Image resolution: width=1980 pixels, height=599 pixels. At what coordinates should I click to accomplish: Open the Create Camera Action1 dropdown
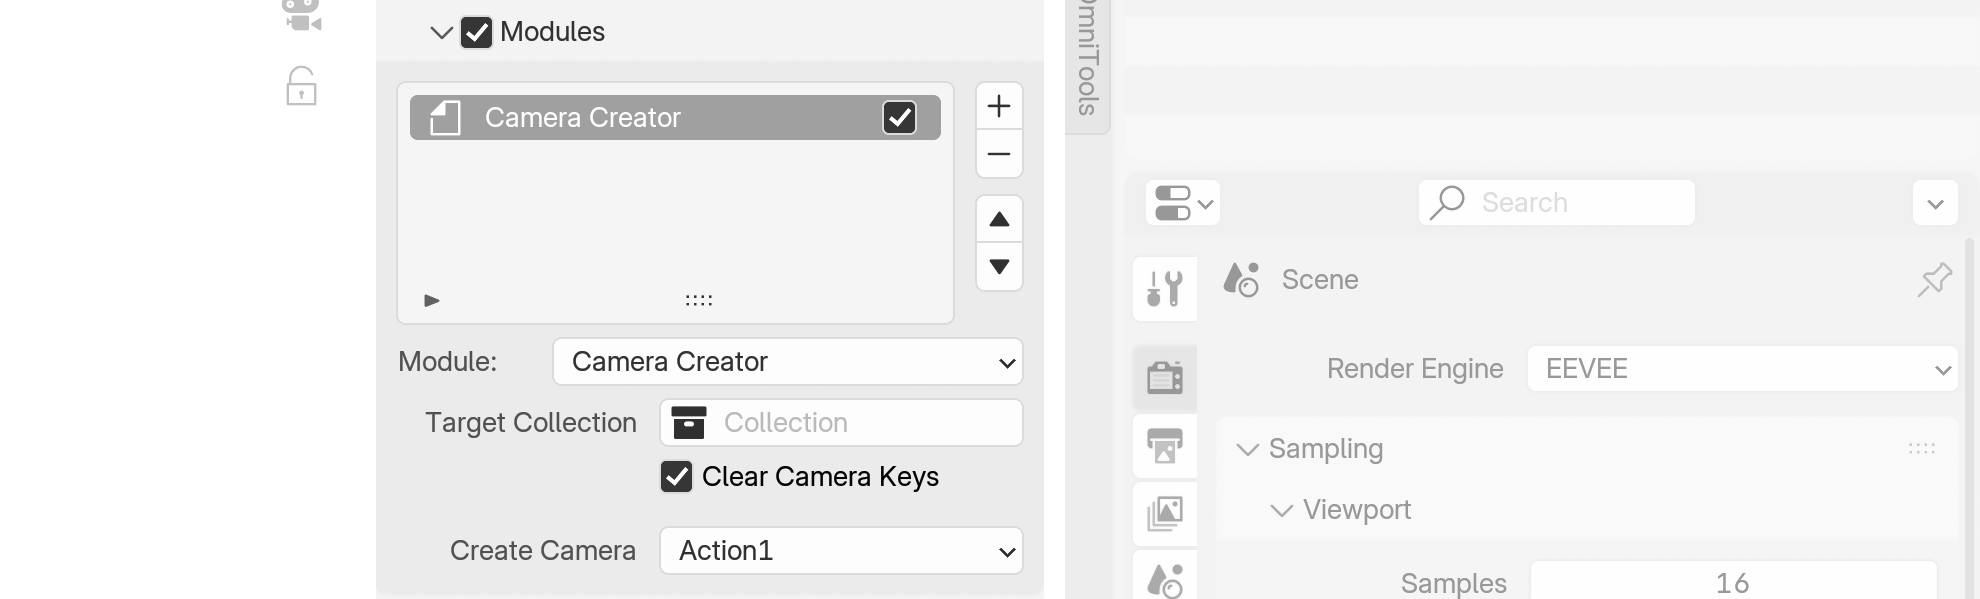pos(840,551)
